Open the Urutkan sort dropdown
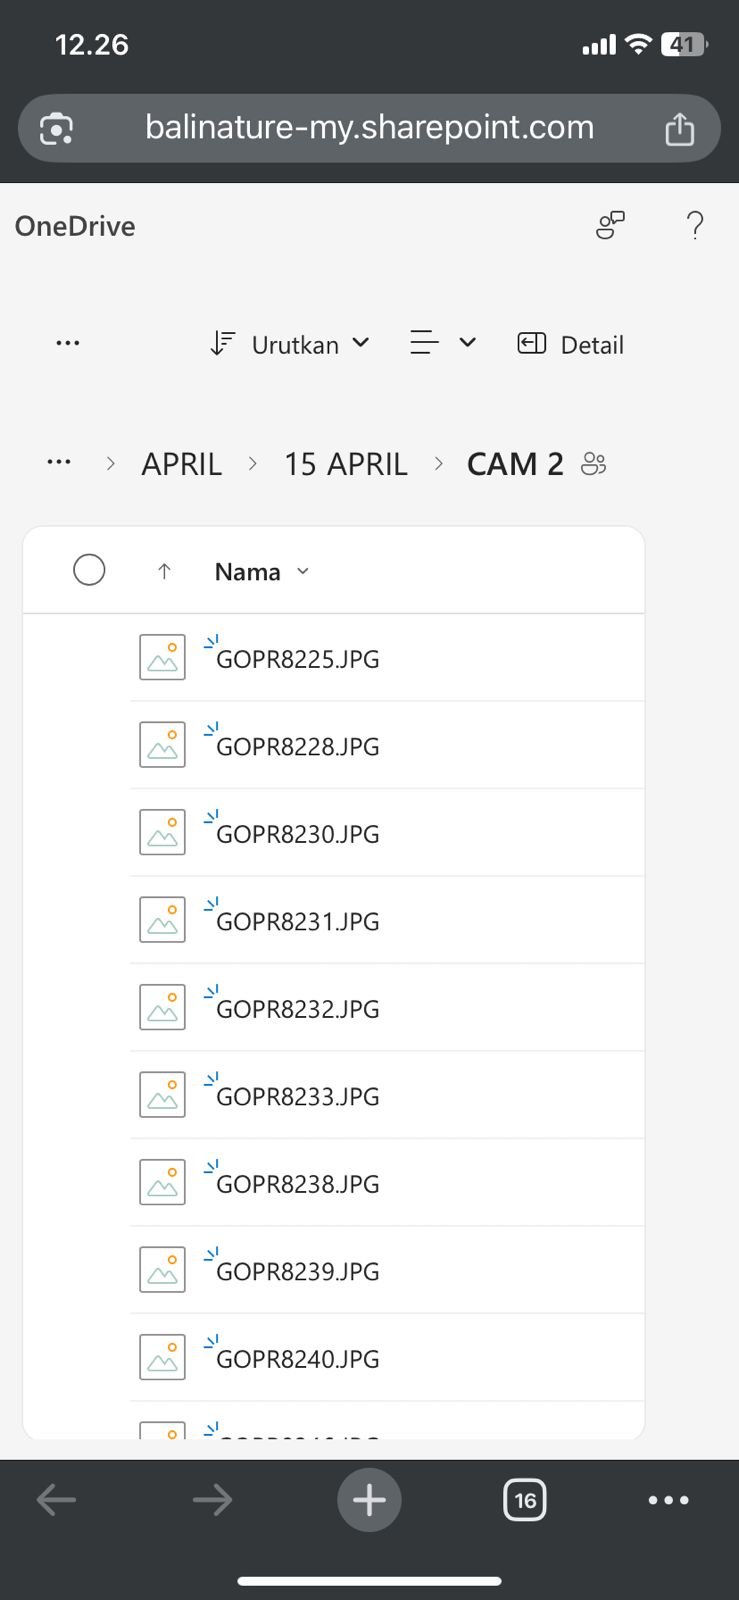The image size is (739, 1600). [290, 345]
